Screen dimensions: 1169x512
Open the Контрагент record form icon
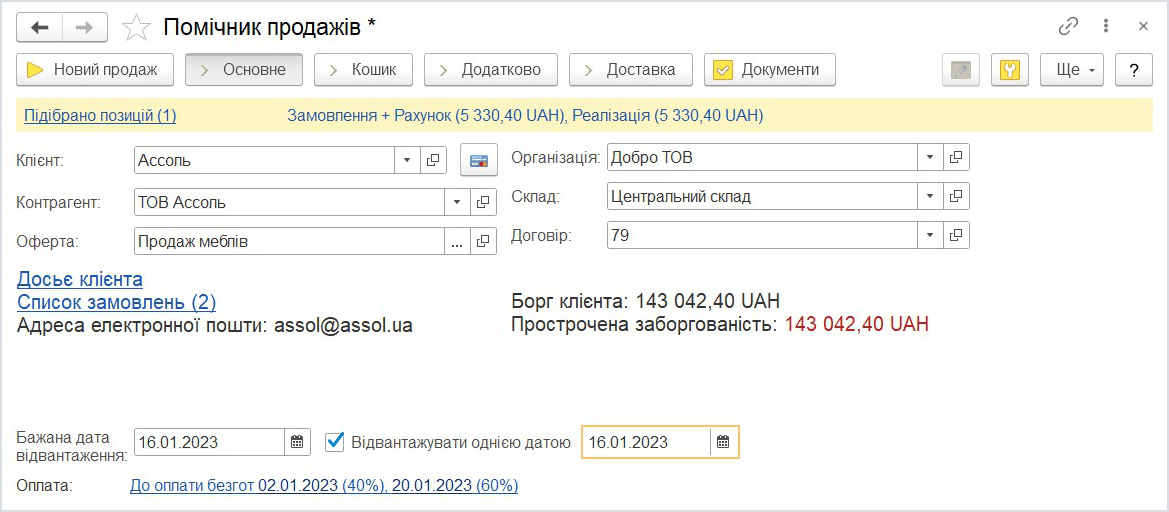483,202
